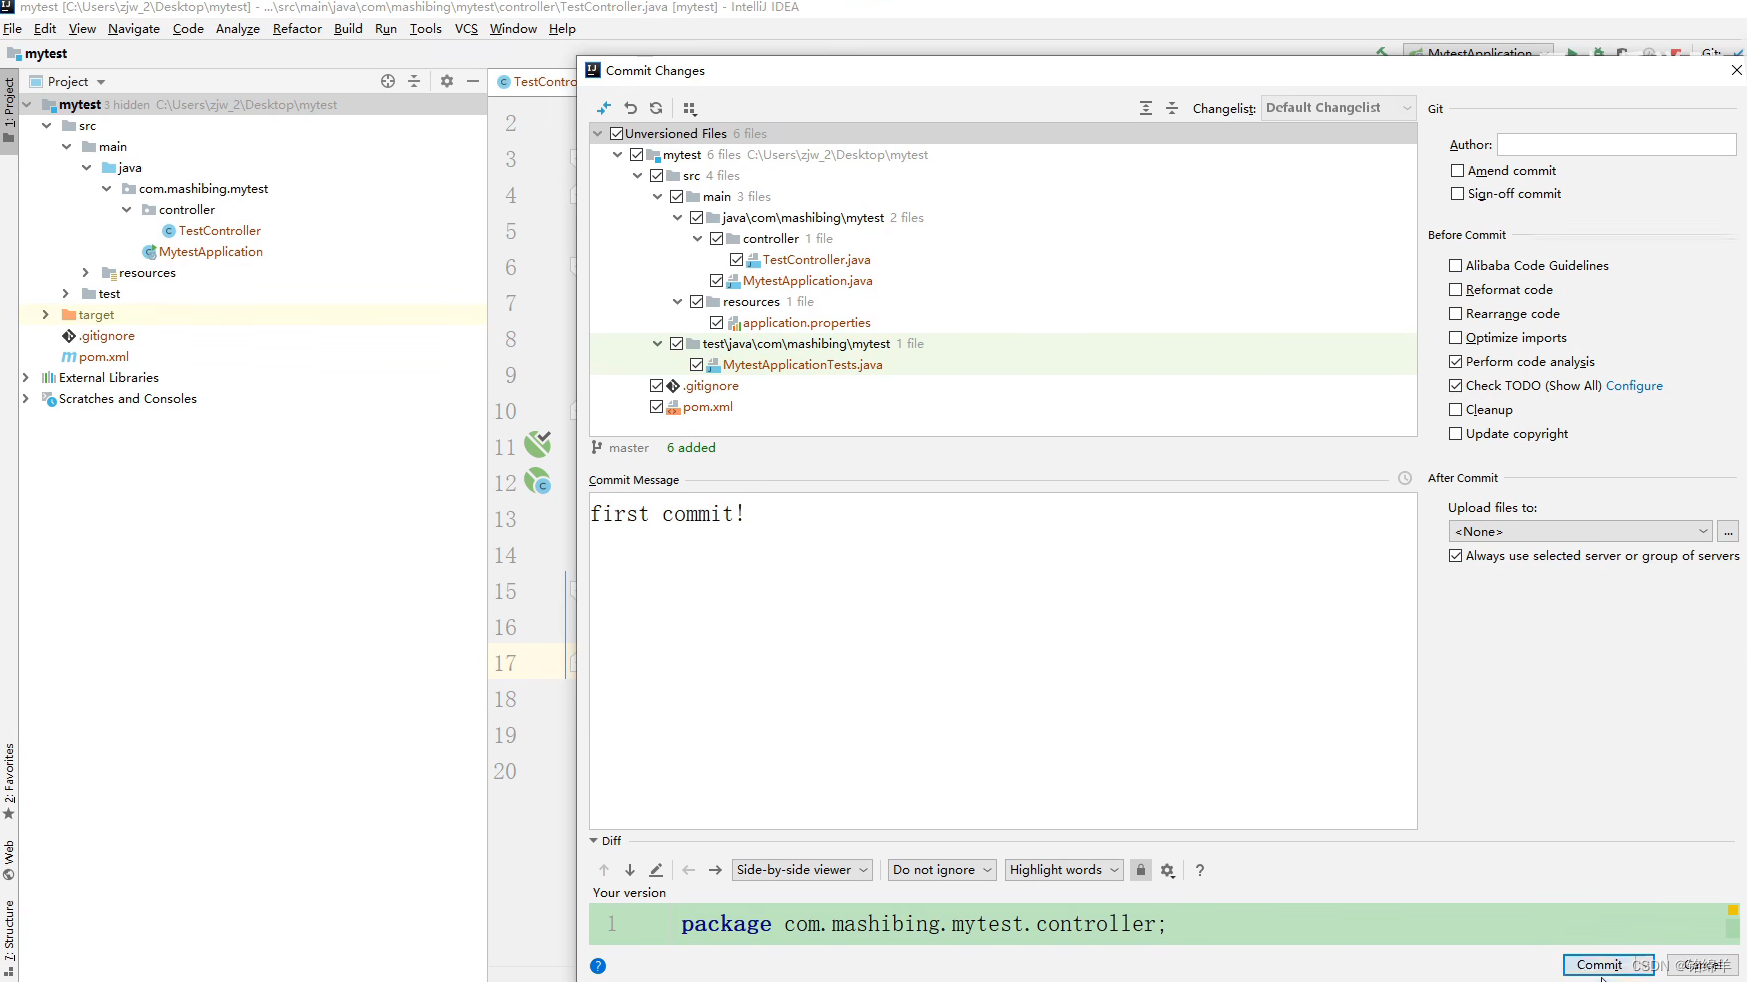The height and width of the screenshot is (982, 1747).
Task: Click the Diff help question mark
Action: (1200, 870)
